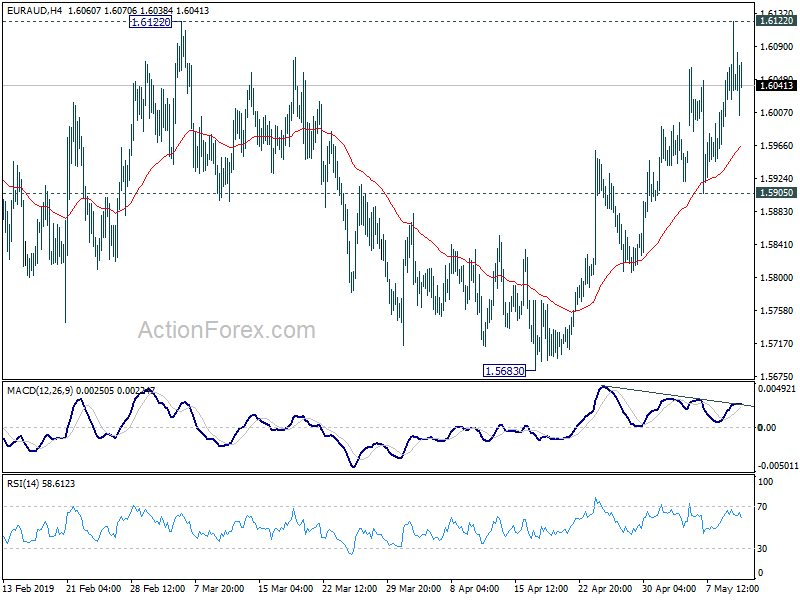Click the 1.59240 price axis value
This screenshot has width=800, height=600.
(x=777, y=179)
